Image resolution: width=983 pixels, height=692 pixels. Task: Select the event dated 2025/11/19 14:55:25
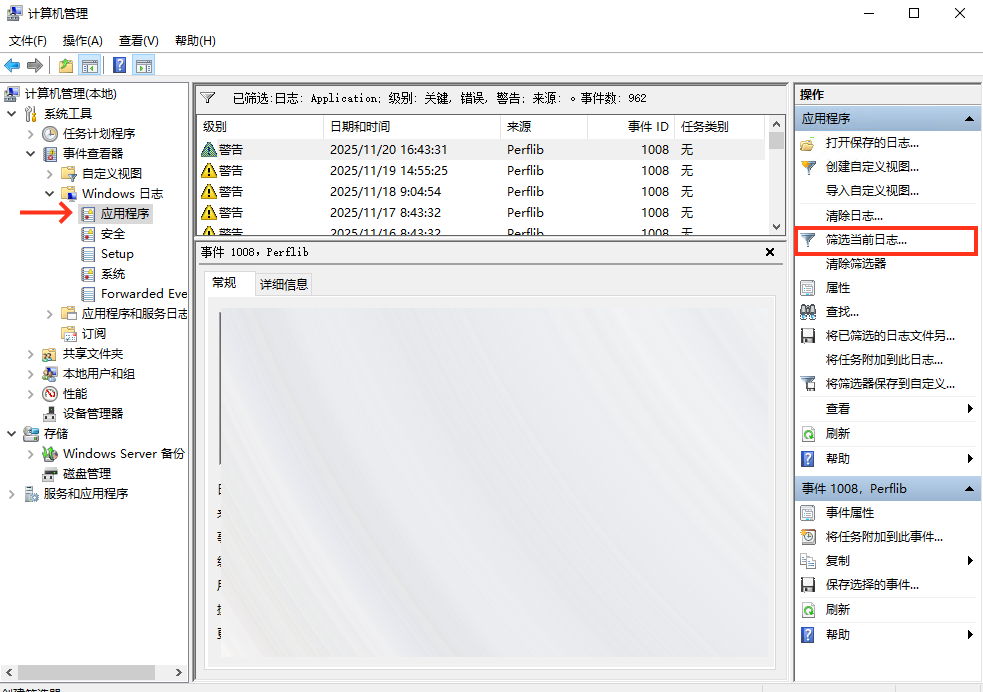[x=388, y=171]
